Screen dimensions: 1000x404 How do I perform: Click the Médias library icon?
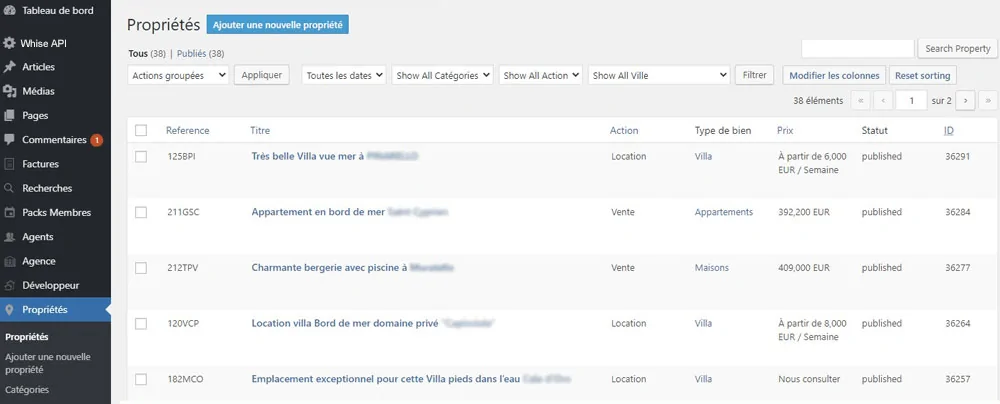9,91
